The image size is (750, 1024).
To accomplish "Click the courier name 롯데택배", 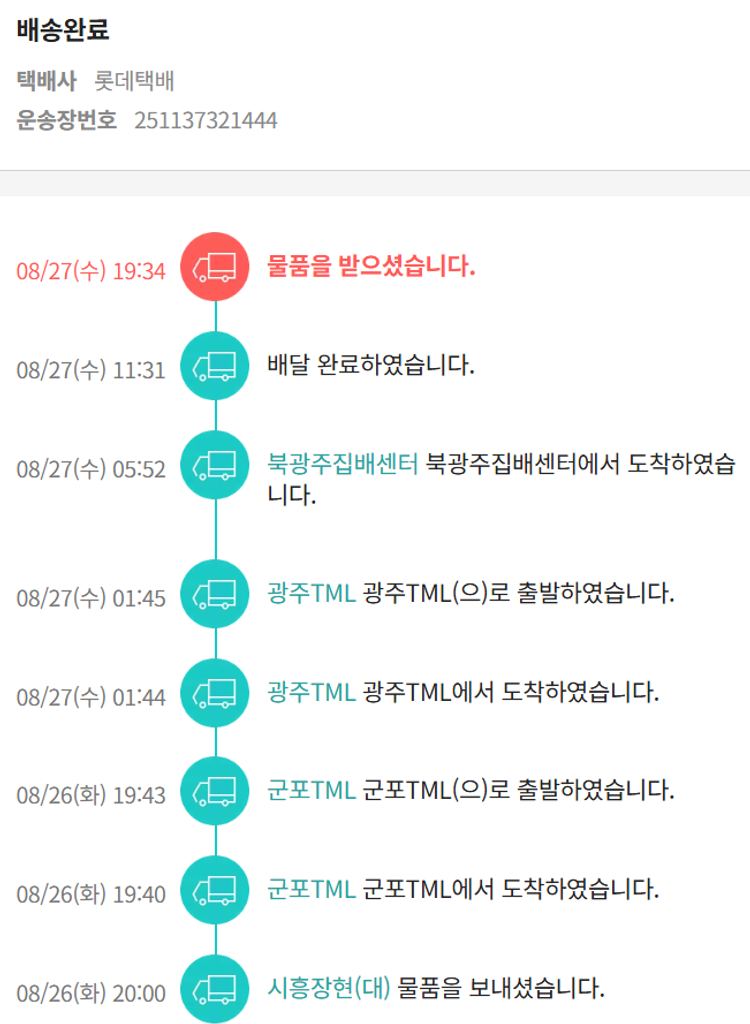I will [x=135, y=81].
